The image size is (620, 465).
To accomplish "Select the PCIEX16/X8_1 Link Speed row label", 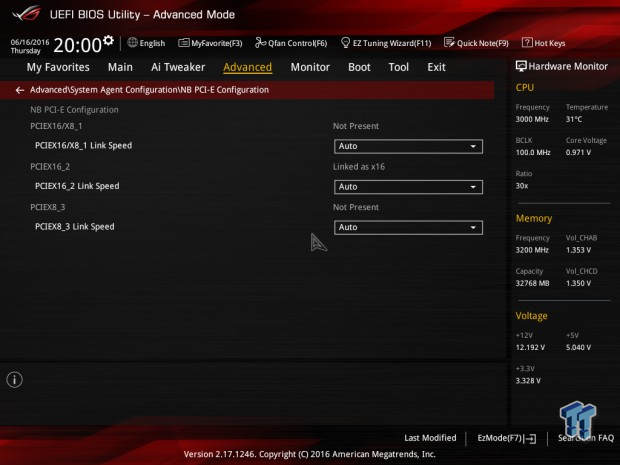I will pyautogui.click(x=83, y=146).
